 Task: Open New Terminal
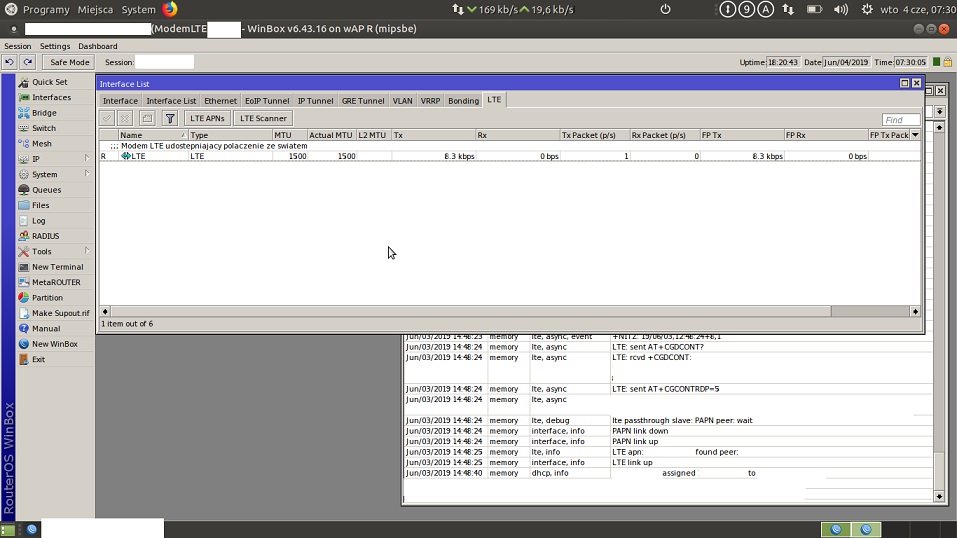click(x=57, y=267)
